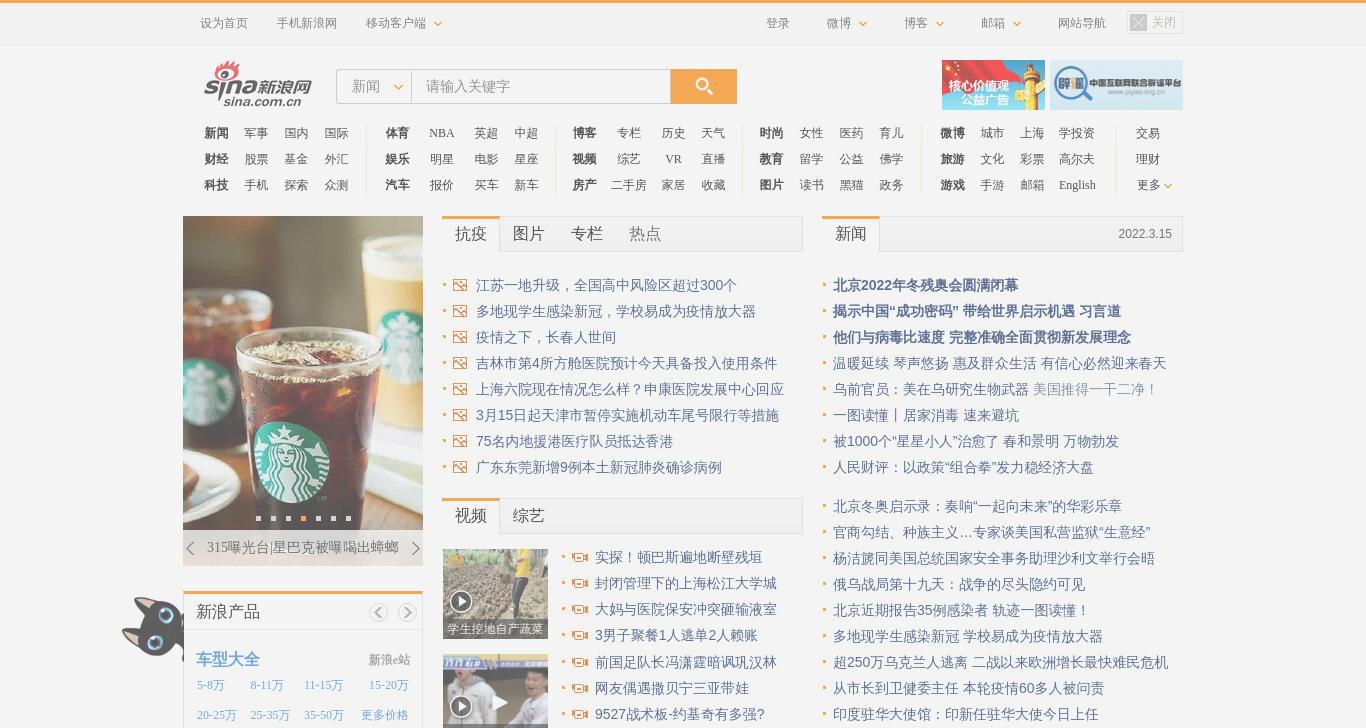Expand the 微博 dropdown in top bar
The width and height of the screenshot is (1366, 728).
pyautogui.click(x=846, y=23)
